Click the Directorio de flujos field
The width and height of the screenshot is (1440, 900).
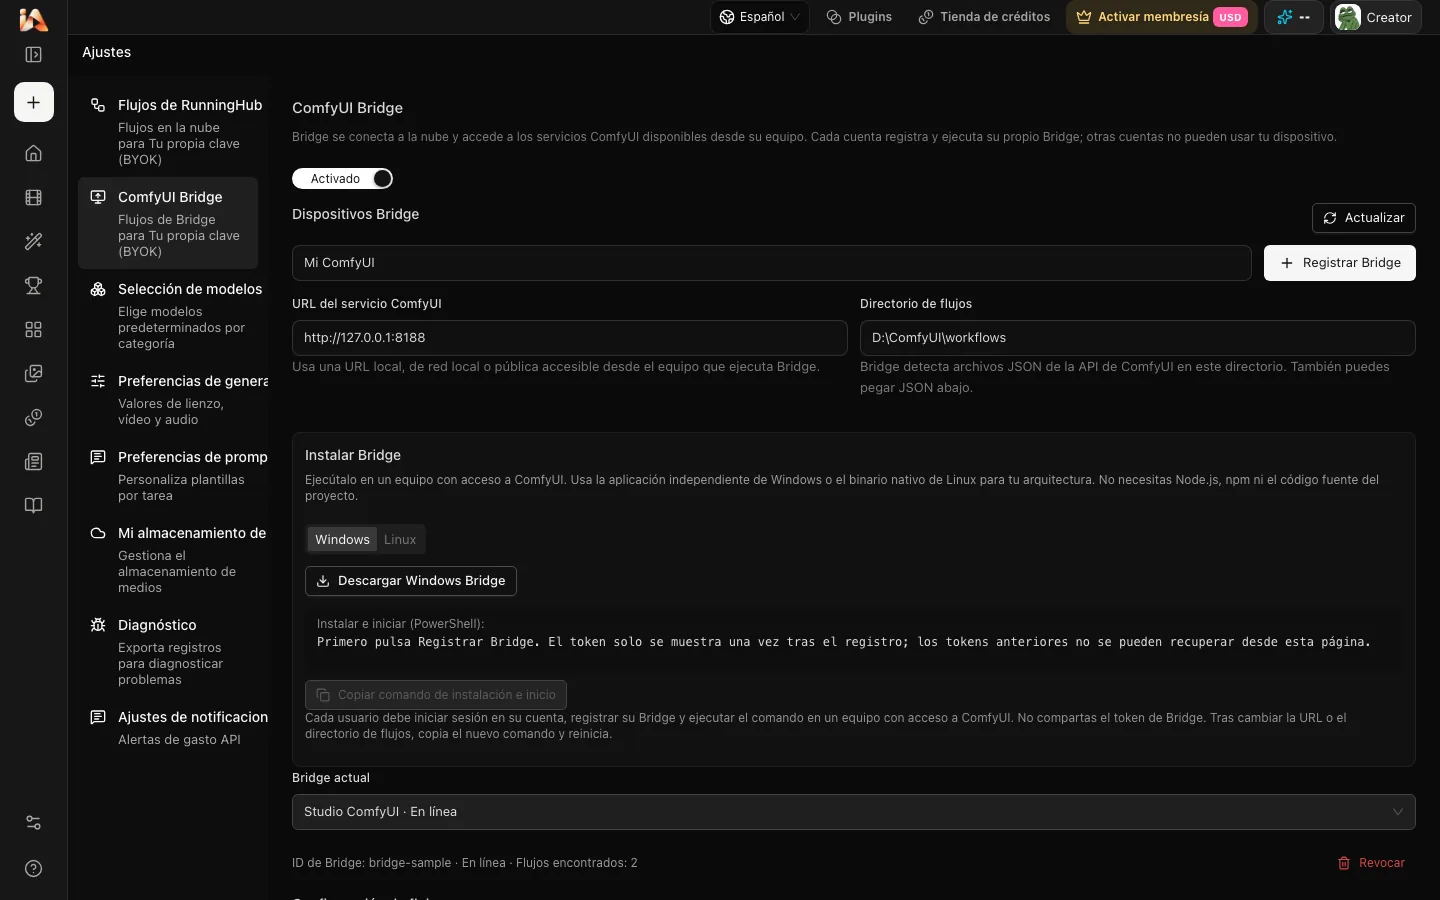point(1138,338)
